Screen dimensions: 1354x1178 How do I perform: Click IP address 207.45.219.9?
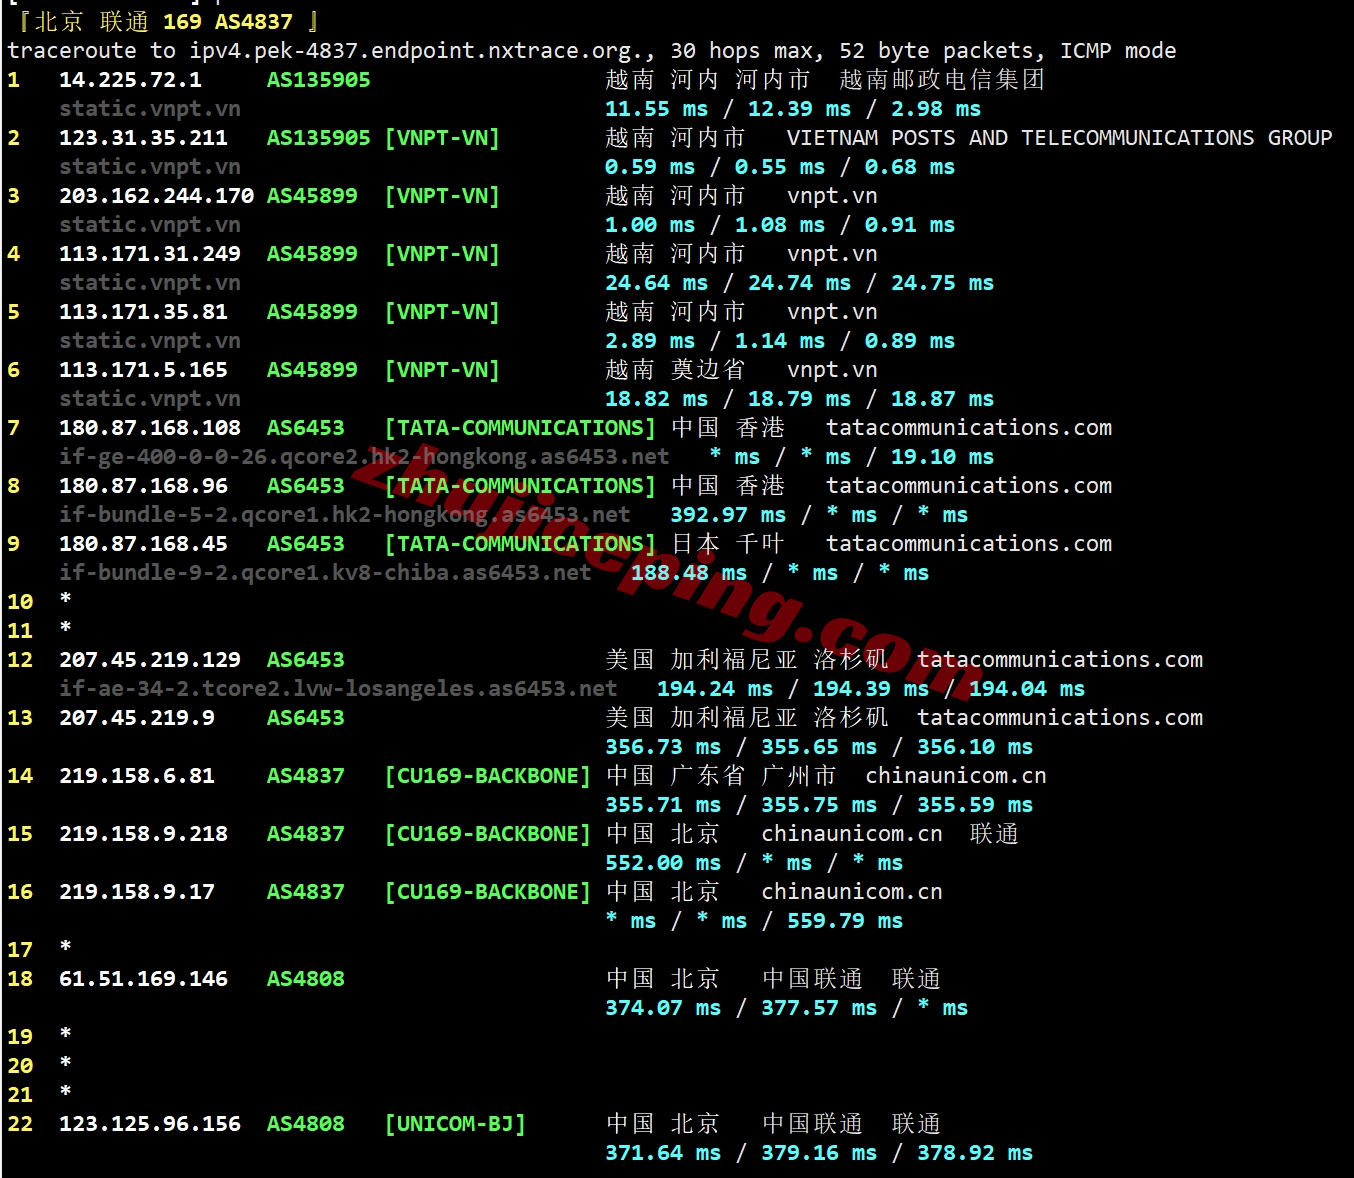point(137,718)
